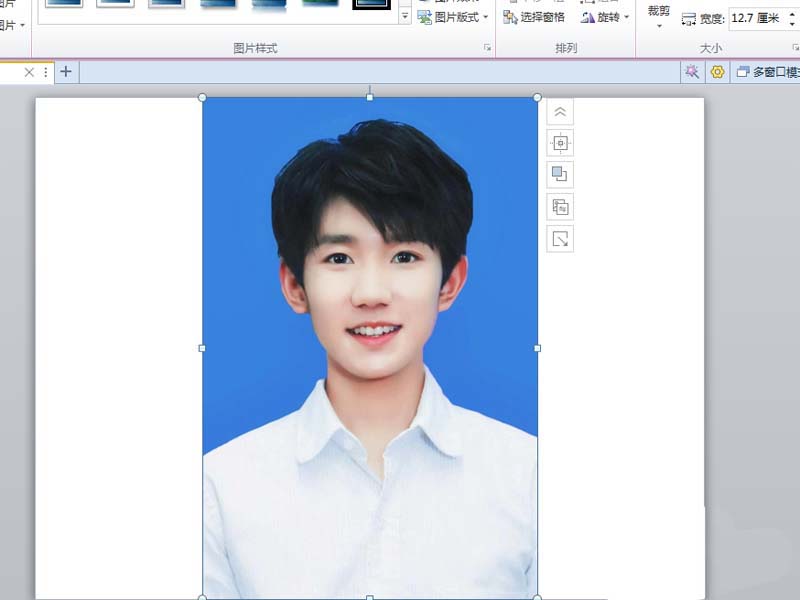
Task: Click the layer order icon beside the photo
Action: (560, 175)
